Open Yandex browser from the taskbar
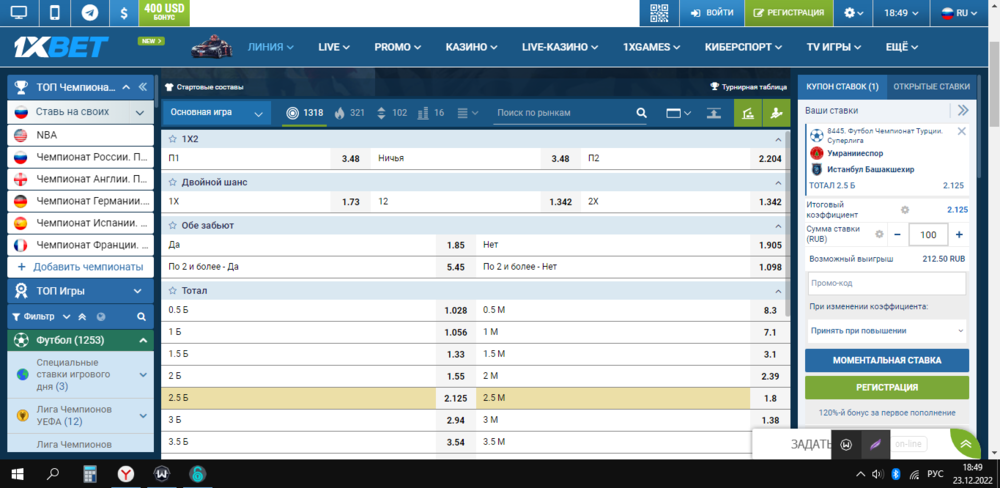The width and height of the screenshot is (1000, 488). 126,474
